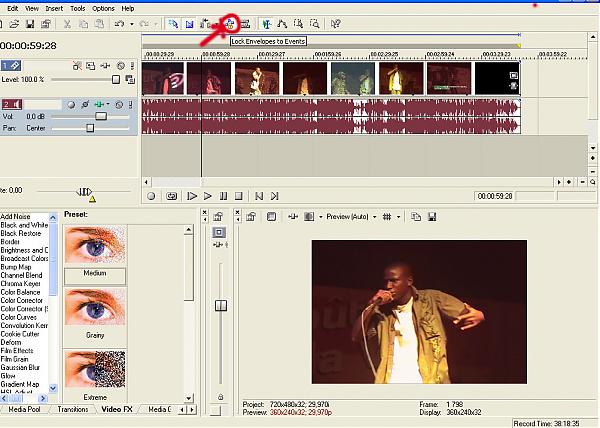600x428 pixels.
Task: Open the Insert menu
Action: pos(54,8)
